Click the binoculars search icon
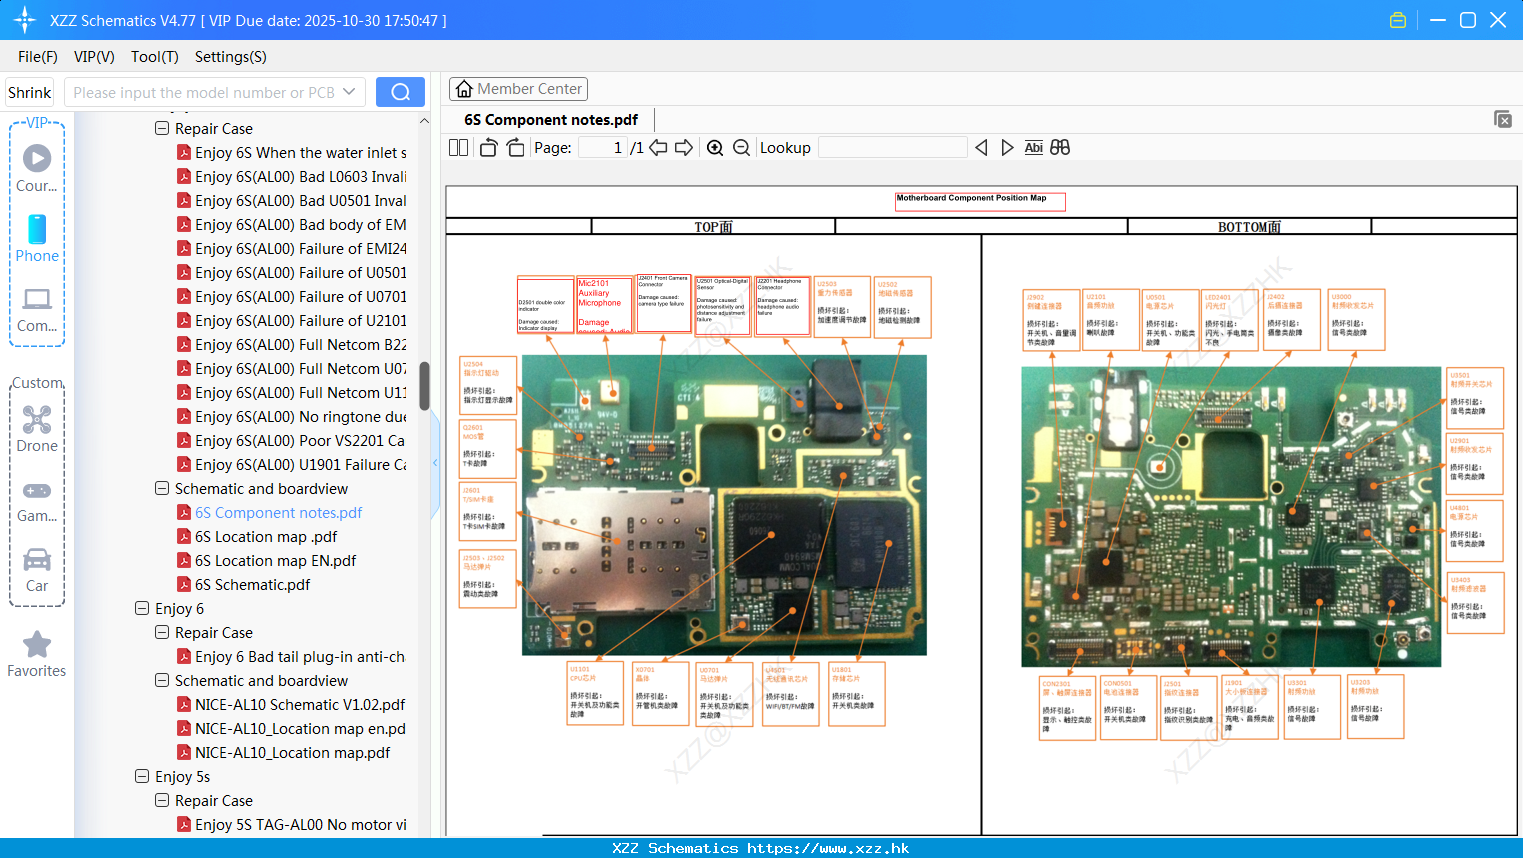Viewport: 1523px width, 858px height. pyautogui.click(x=1060, y=147)
